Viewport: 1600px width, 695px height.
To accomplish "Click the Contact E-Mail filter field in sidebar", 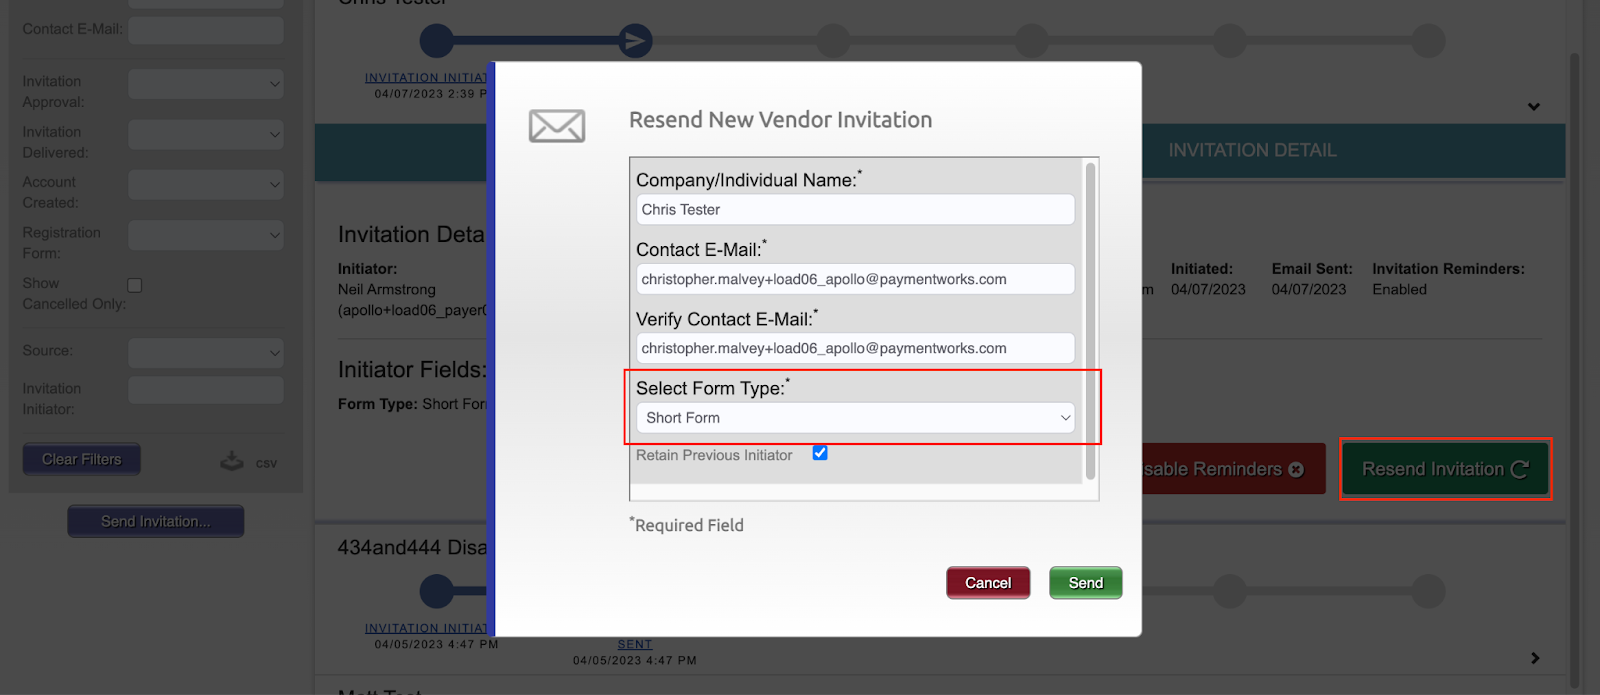I will (206, 30).
